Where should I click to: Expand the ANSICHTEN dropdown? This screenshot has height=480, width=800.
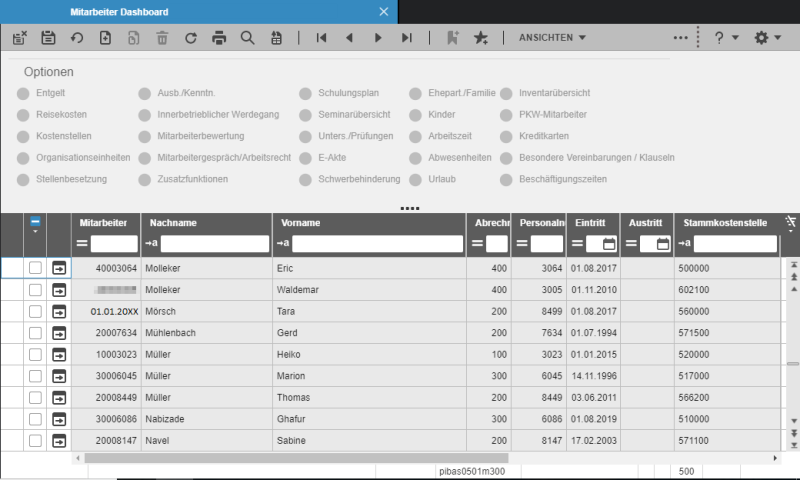(552, 38)
